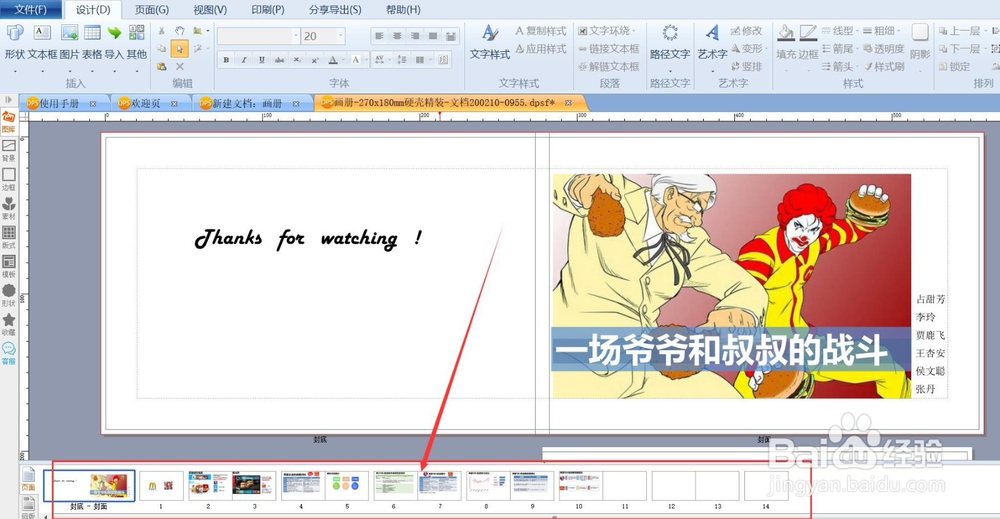This screenshot has width=1000, height=519.
Task: Select page spread 2-3 thumbnail
Action: coord(232,486)
